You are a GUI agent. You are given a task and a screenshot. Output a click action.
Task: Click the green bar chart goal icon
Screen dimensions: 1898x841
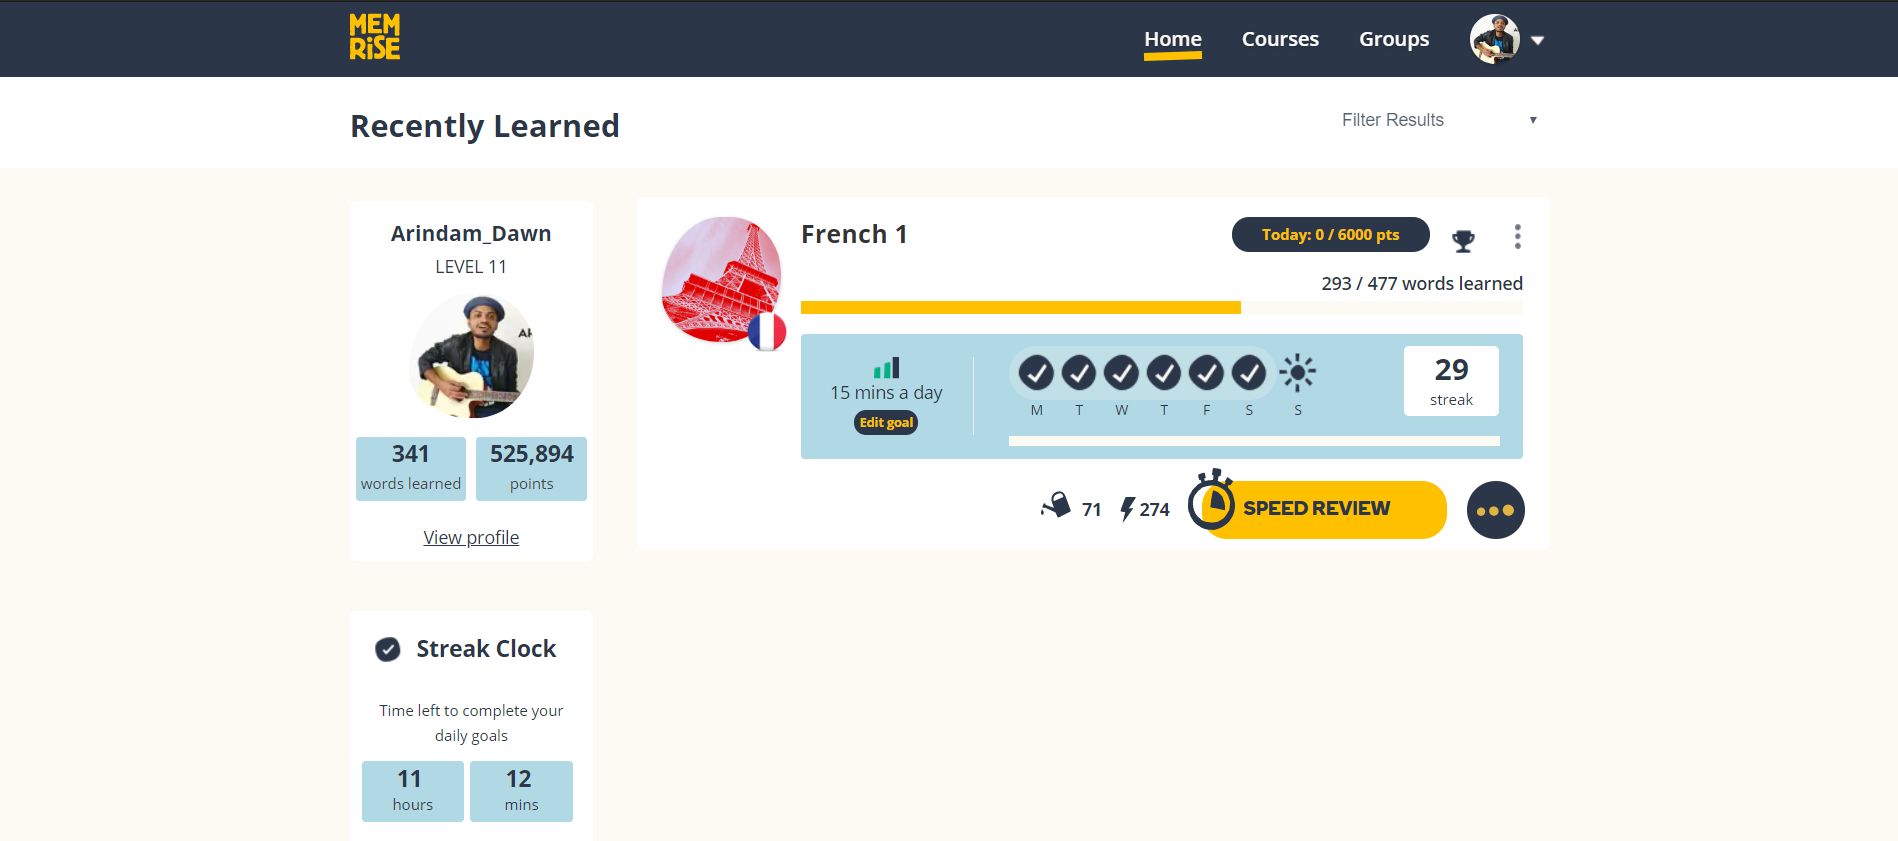[887, 368]
